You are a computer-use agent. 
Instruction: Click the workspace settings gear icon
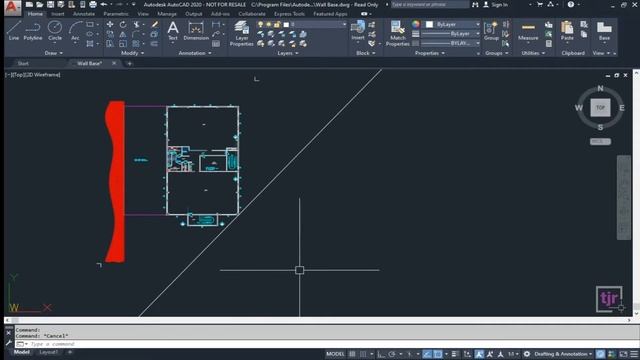[527, 354]
